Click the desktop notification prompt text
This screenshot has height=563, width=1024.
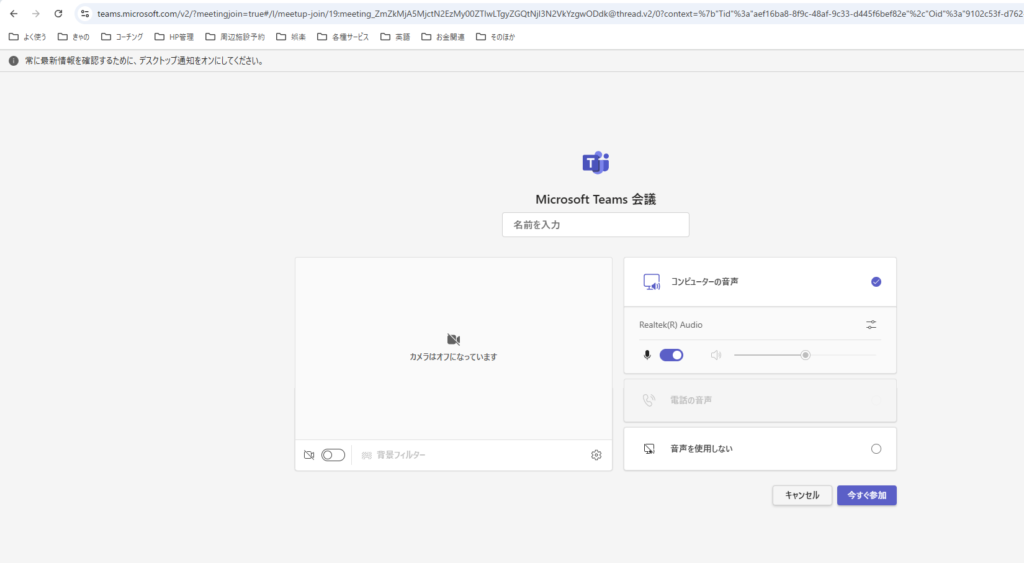144,61
